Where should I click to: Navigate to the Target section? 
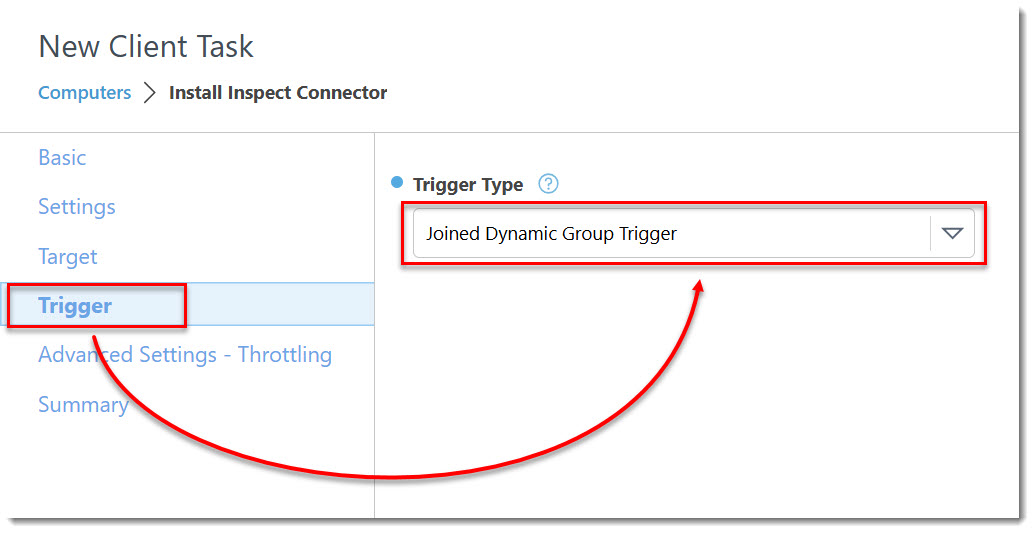click(x=67, y=257)
